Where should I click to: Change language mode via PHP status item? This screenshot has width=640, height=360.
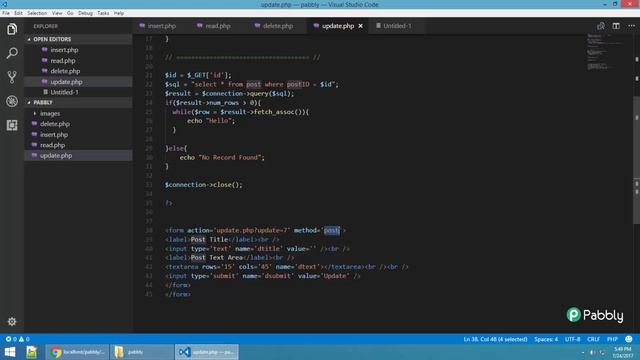pyautogui.click(x=612, y=339)
